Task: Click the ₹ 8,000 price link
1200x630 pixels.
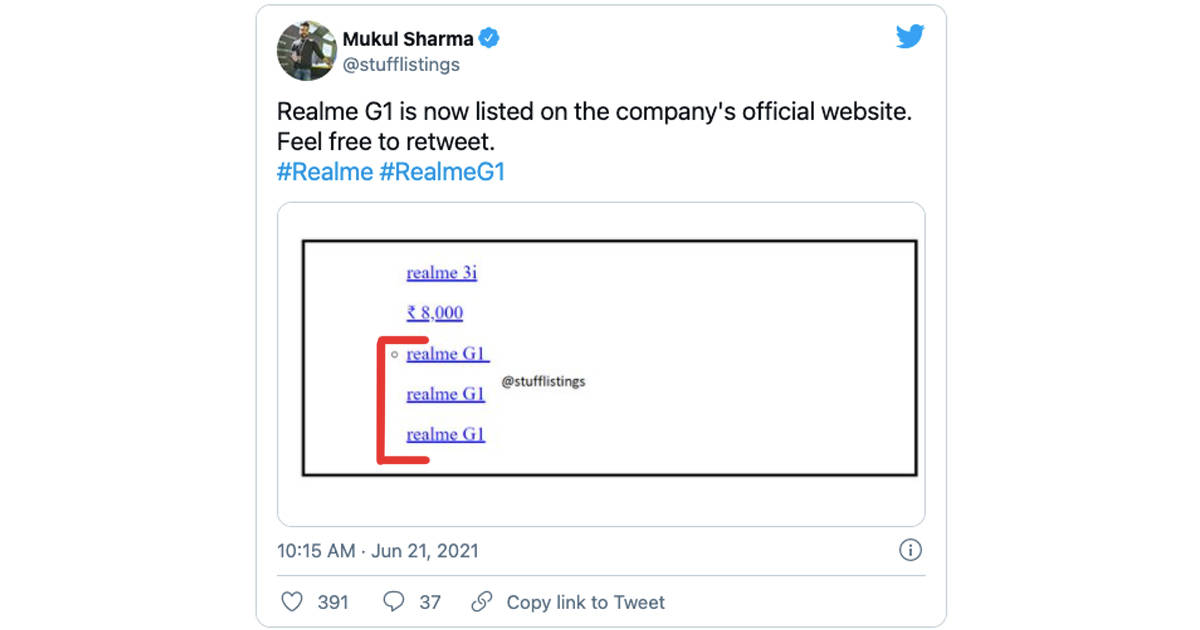Action: tap(433, 312)
